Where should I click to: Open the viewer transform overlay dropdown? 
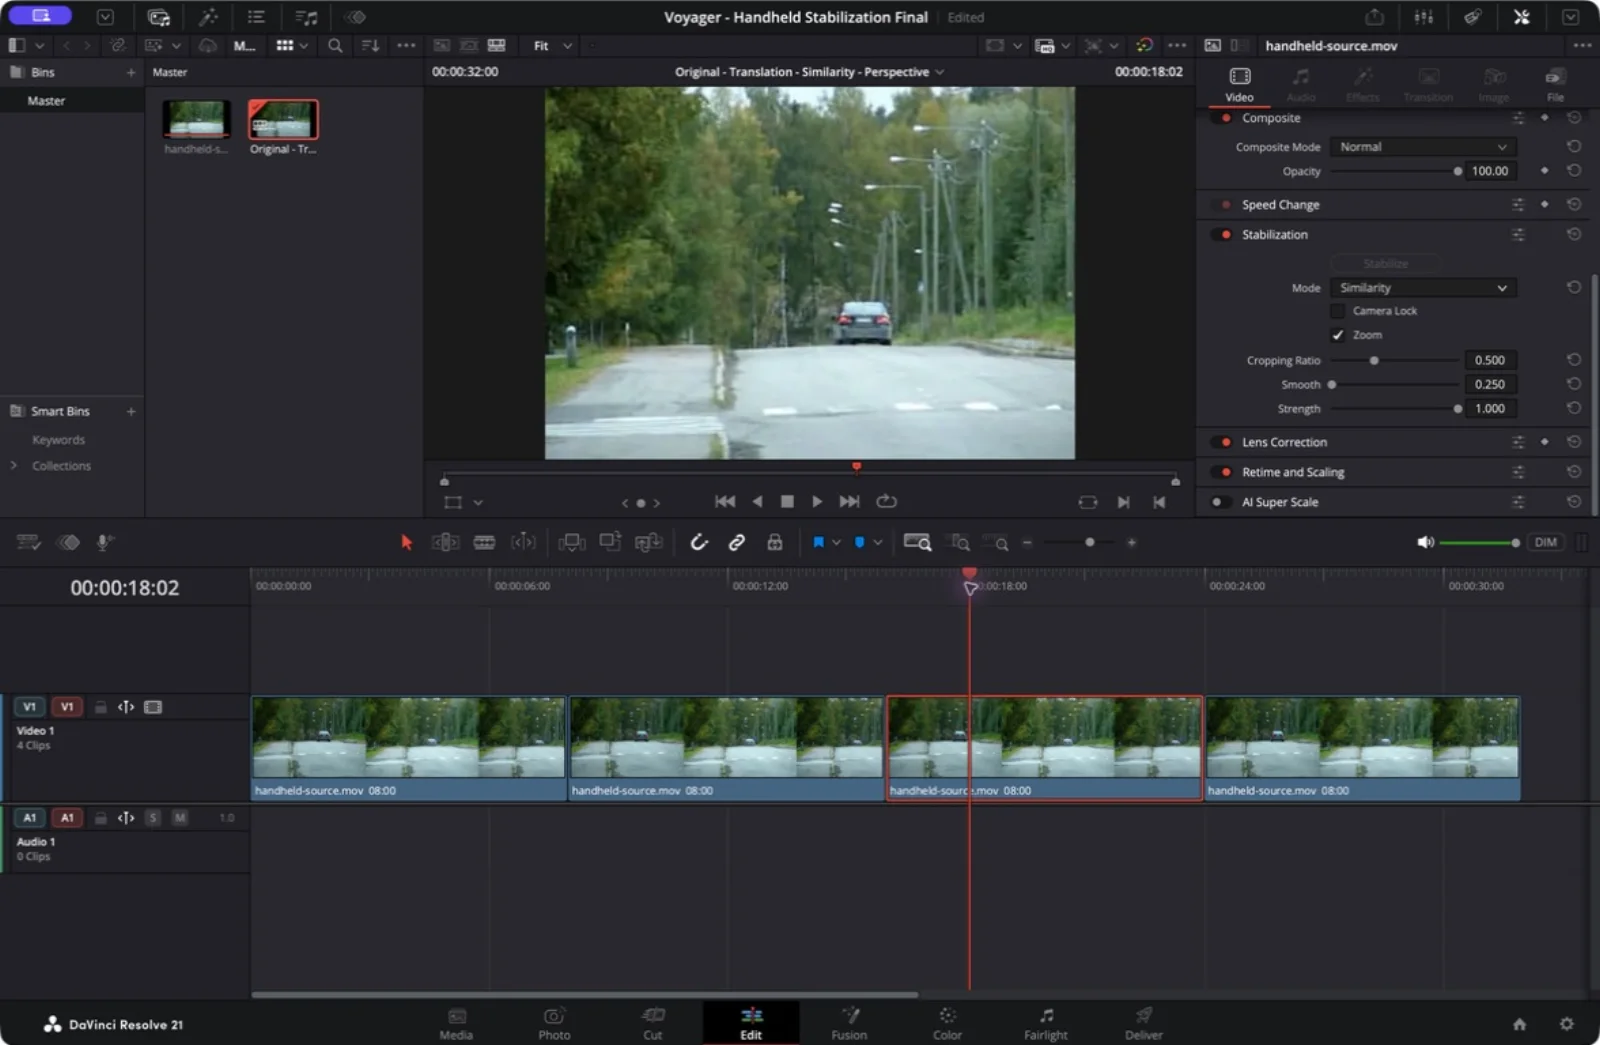[x=478, y=503]
